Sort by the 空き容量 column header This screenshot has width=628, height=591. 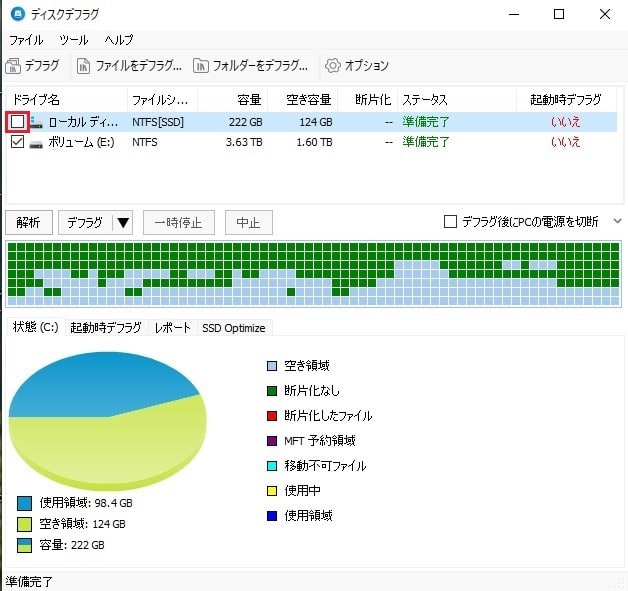303,99
